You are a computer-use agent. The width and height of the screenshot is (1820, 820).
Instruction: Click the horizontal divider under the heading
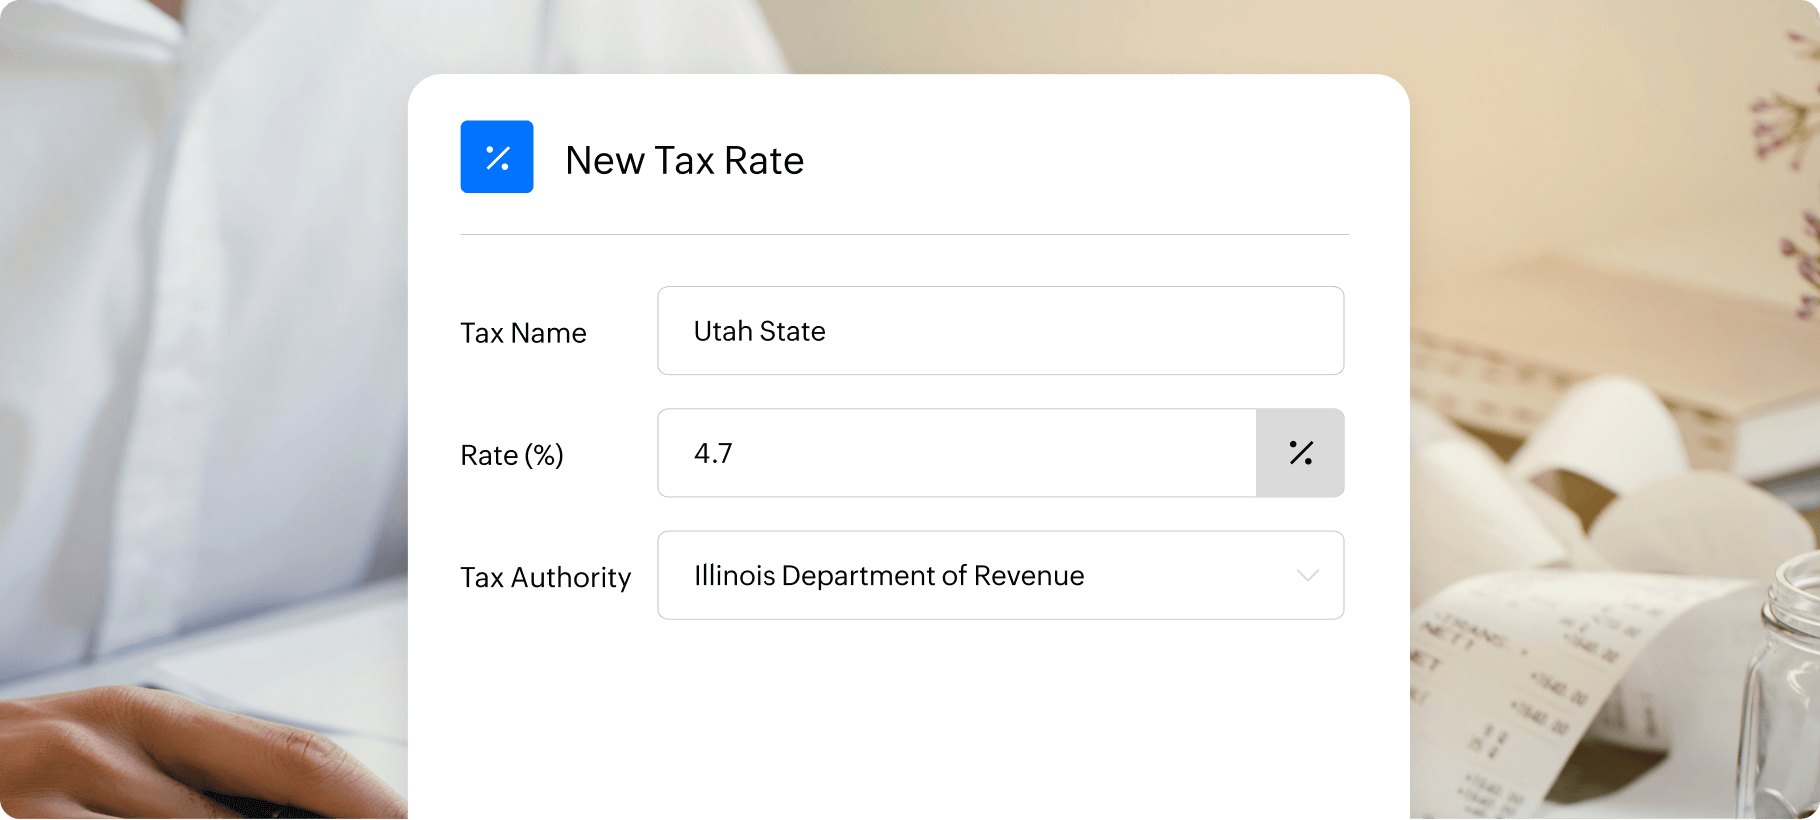pos(904,234)
